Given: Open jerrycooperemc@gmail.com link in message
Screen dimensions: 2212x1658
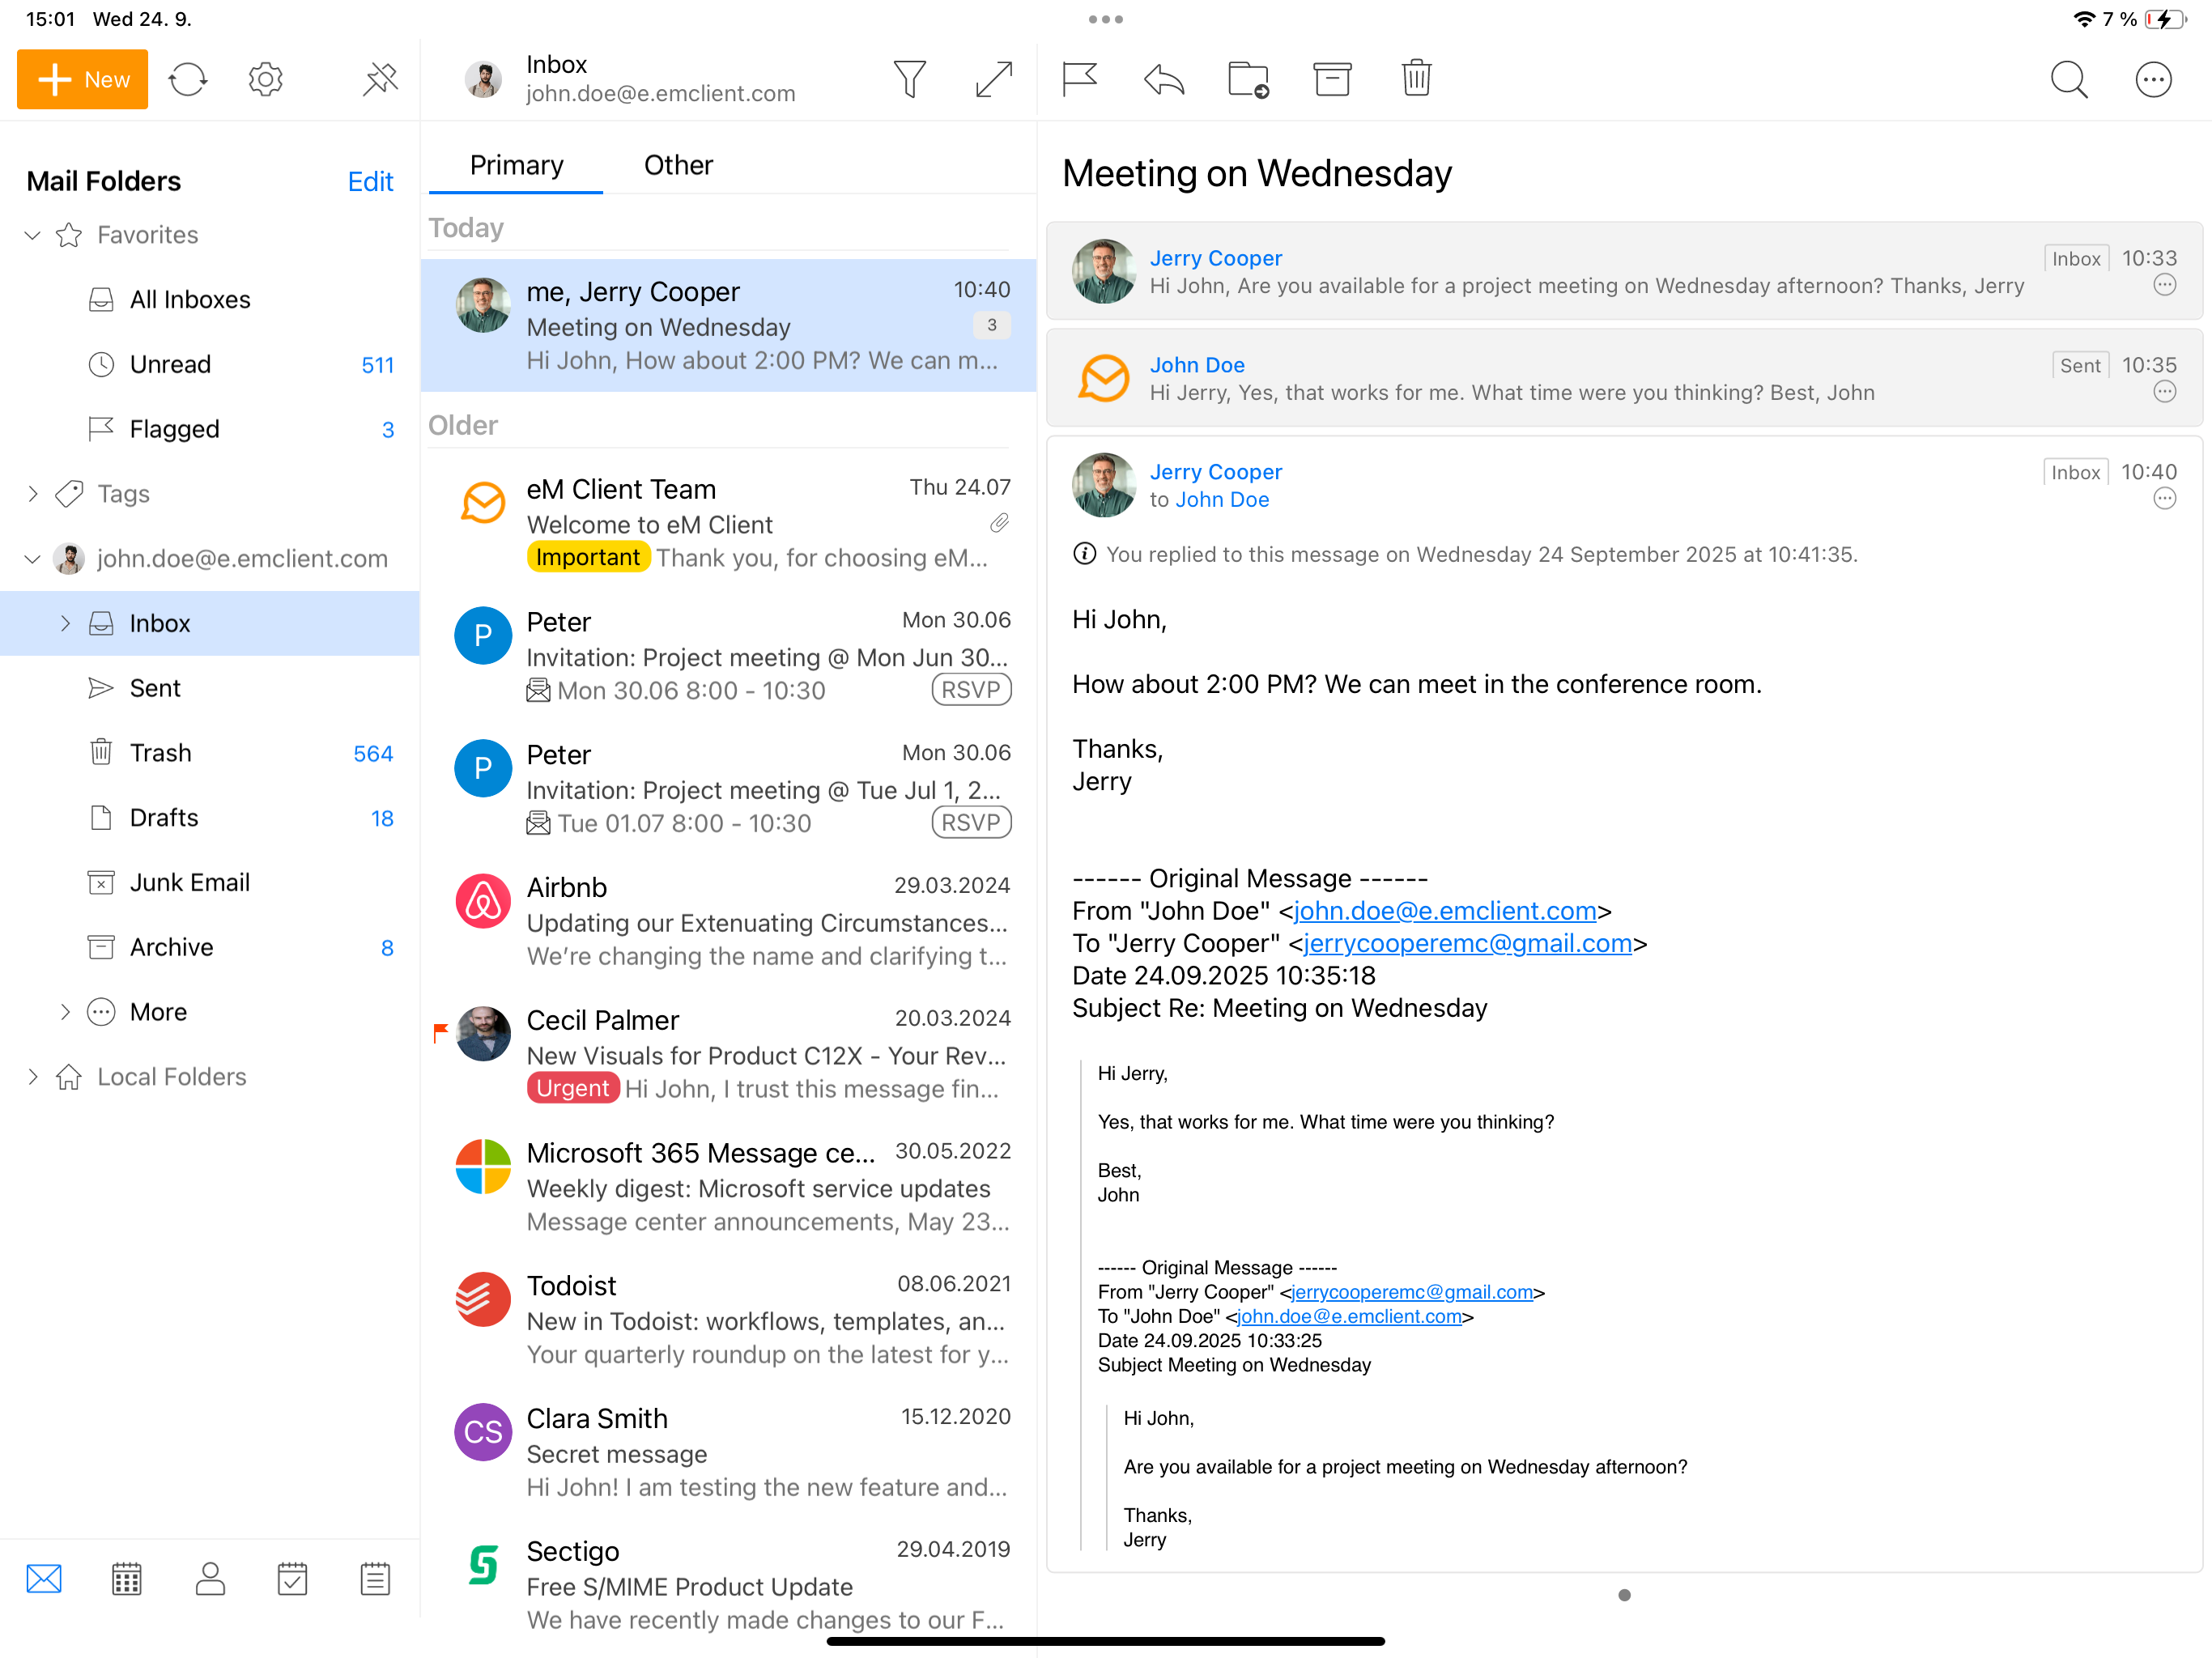Looking at the screenshot, I should 1466,943.
